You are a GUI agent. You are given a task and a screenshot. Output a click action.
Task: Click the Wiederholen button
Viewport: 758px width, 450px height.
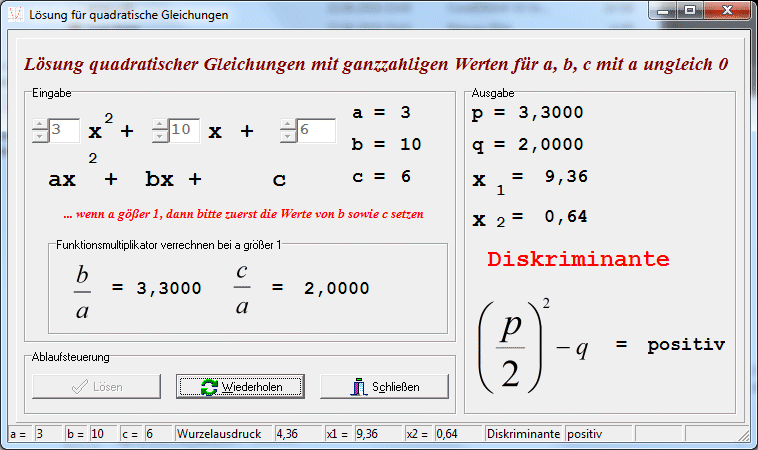click(x=240, y=386)
